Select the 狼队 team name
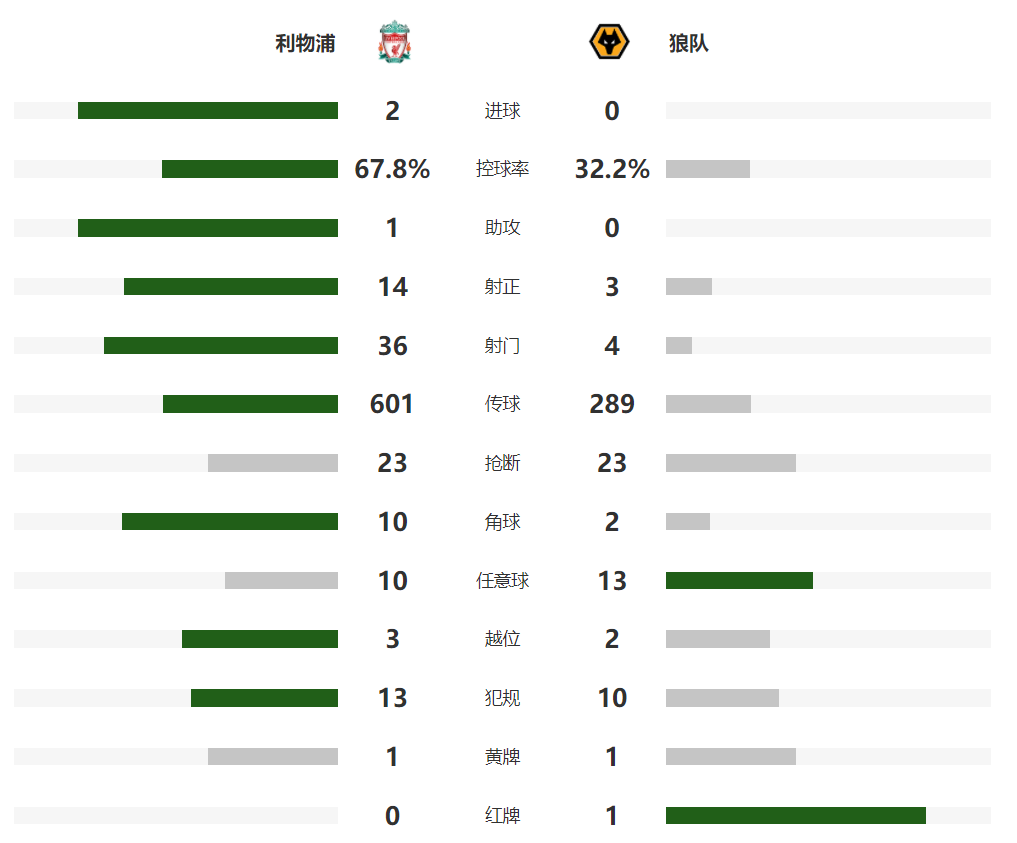This screenshot has width=1017, height=843. tap(689, 43)
